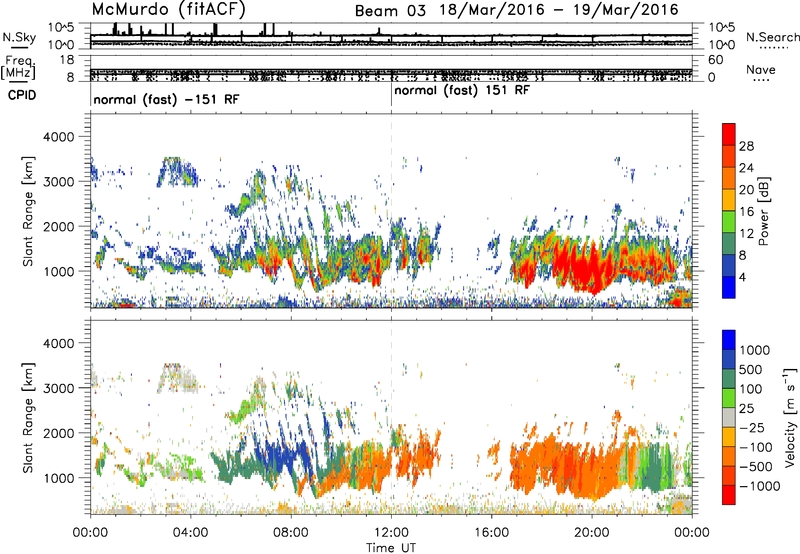Click the "4000" range tick in power panel

pos(58,137)
